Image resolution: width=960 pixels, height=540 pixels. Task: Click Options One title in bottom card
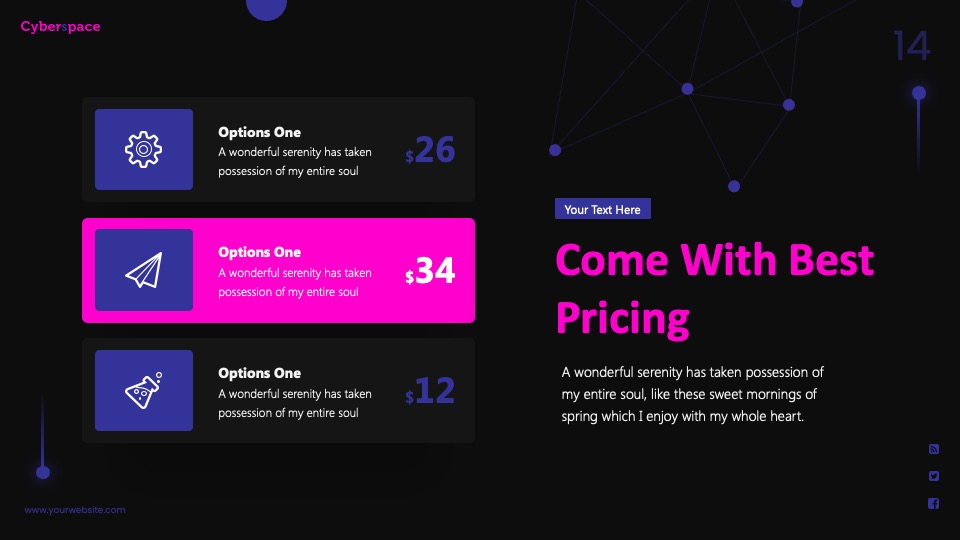[260, 373]
